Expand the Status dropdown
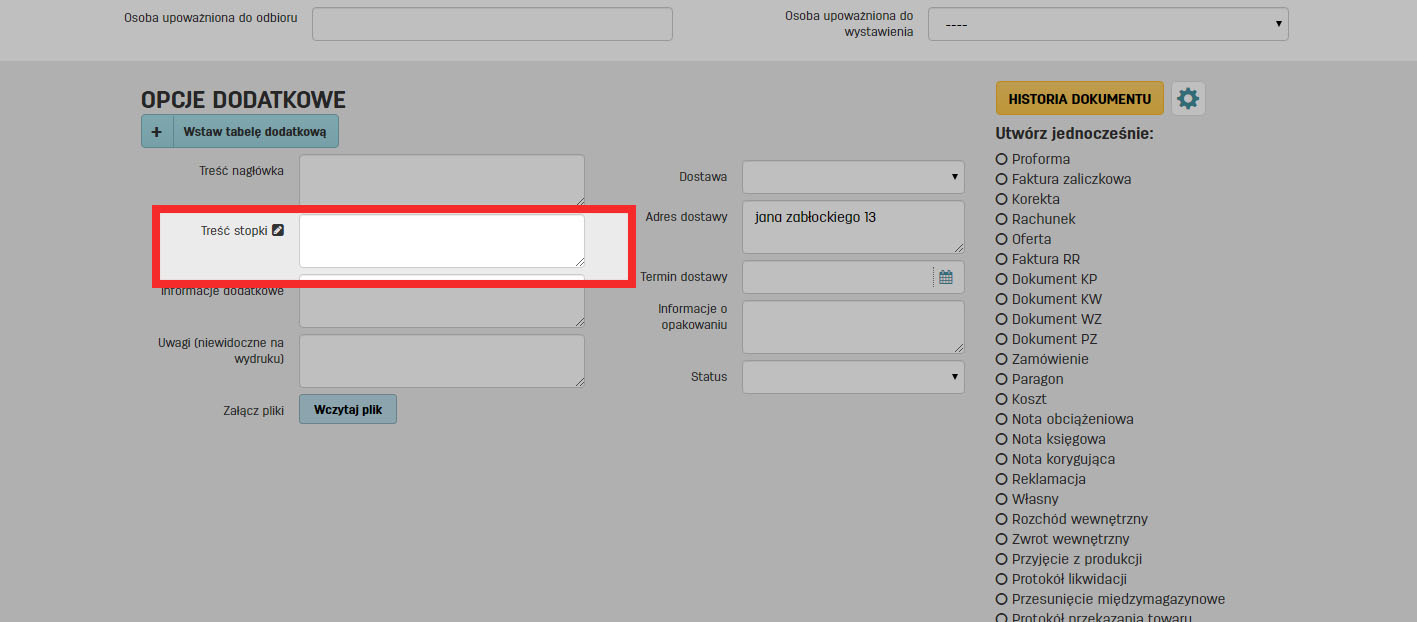This screenshot has height=622, width=1417. [x=853, y=377]
